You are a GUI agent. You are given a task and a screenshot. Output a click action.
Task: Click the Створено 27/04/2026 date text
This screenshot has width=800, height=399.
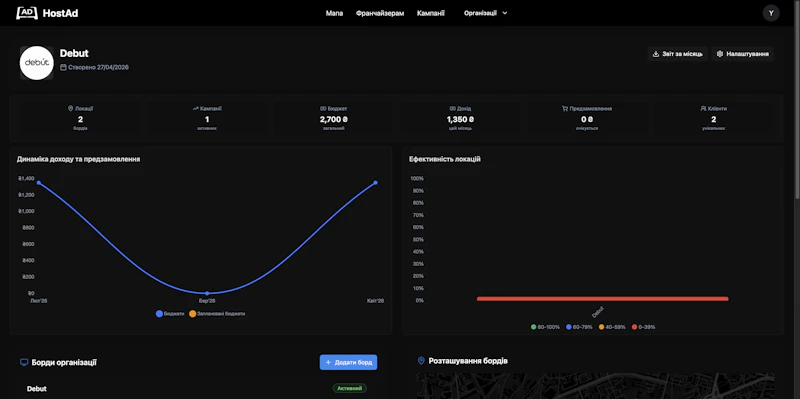(98, 67)
